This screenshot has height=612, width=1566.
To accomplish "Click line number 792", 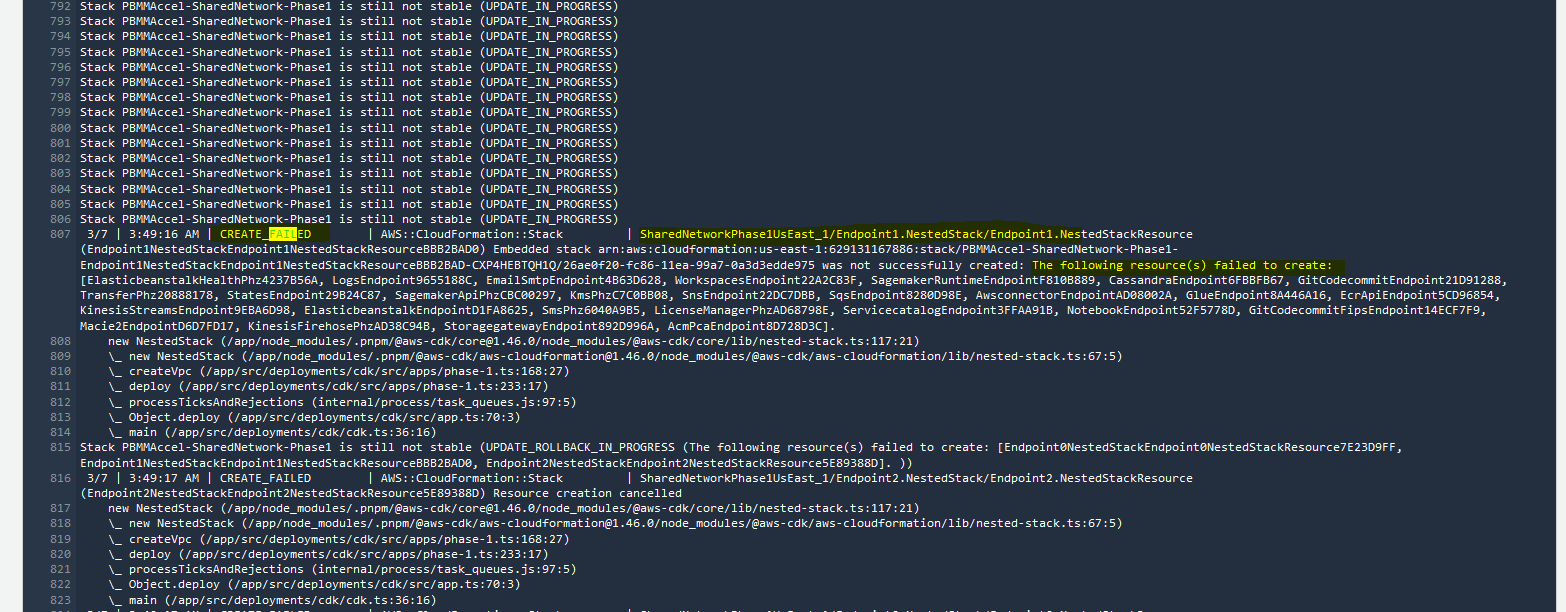I will click(x=60, y=6).
